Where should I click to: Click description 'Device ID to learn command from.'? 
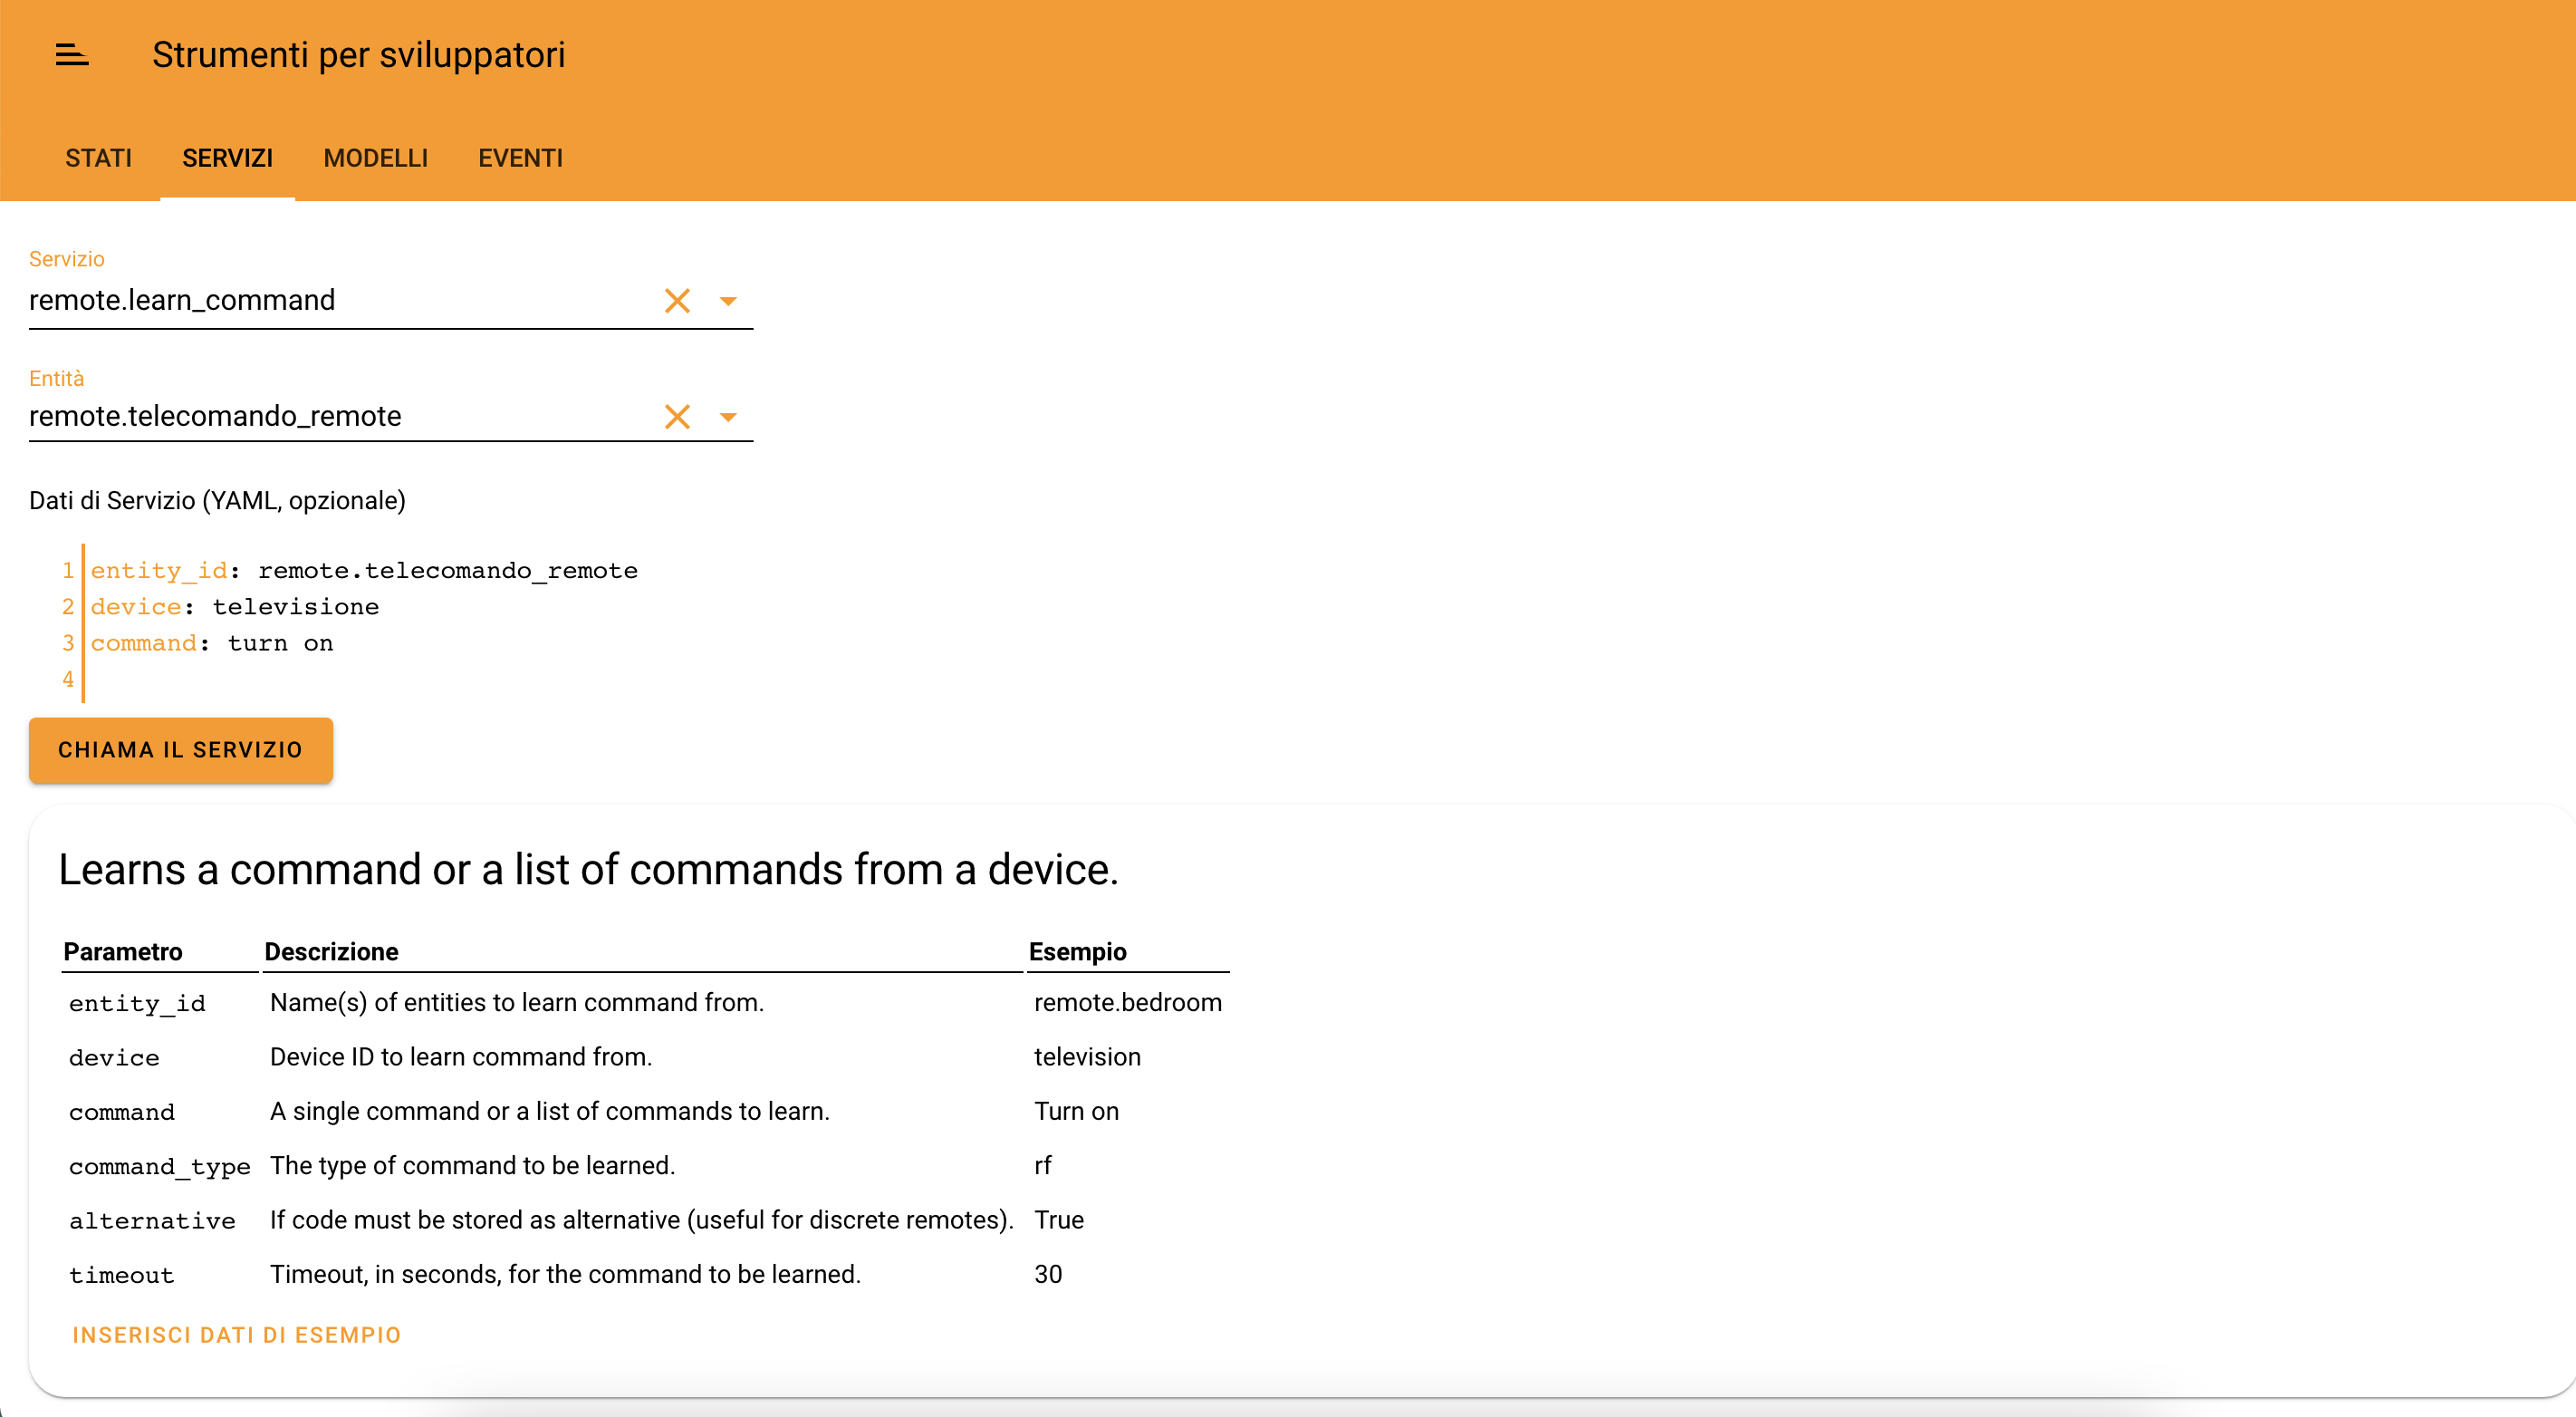point(461,1057)
